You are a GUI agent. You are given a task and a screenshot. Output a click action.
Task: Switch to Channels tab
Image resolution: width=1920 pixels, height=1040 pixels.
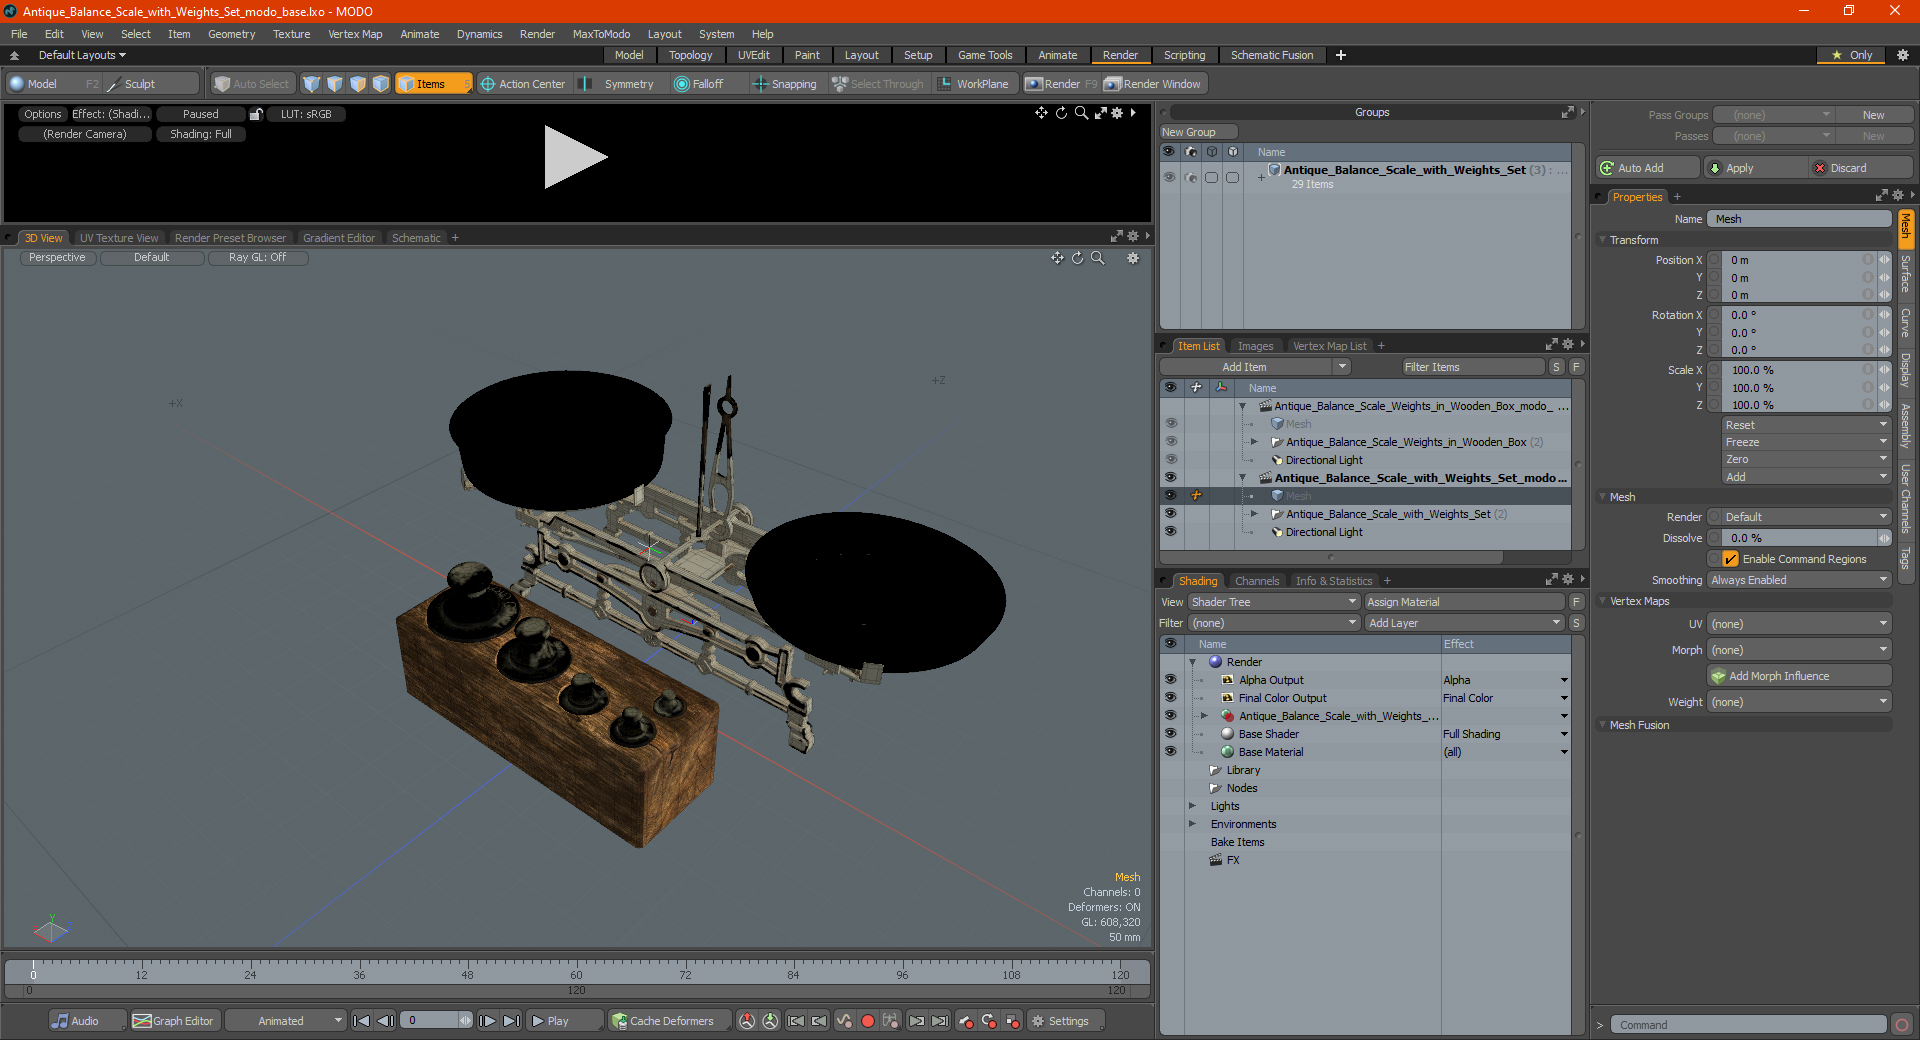(1256, 581)
